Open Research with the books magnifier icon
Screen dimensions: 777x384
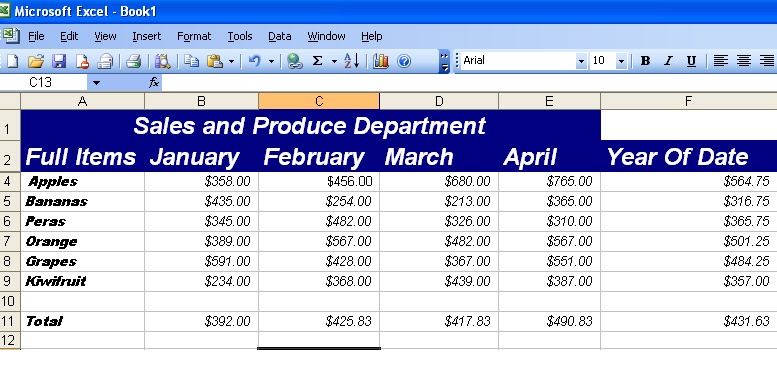[162, 61]
